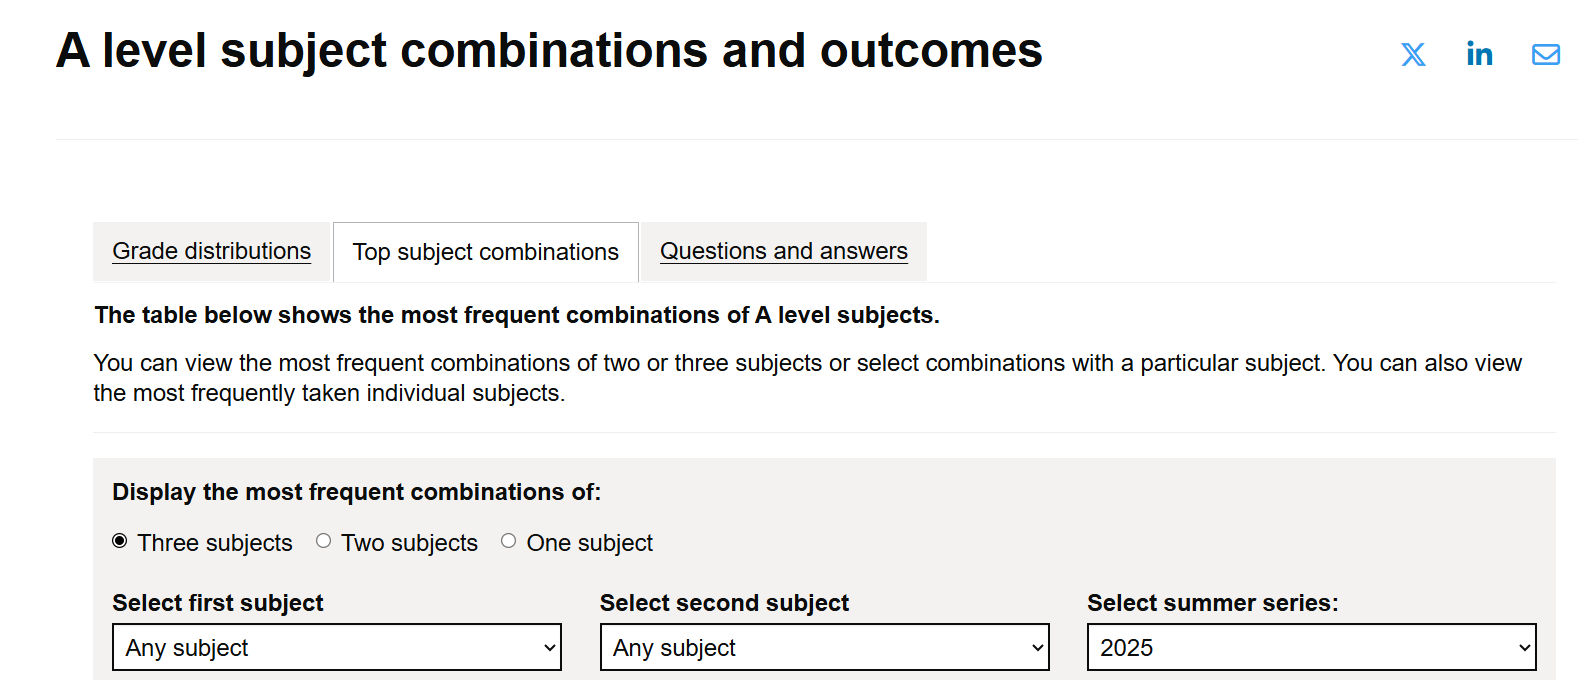Click the bold sentence about most frequent combinations
Screen dimensions: 1578x680
click(516, 315)
